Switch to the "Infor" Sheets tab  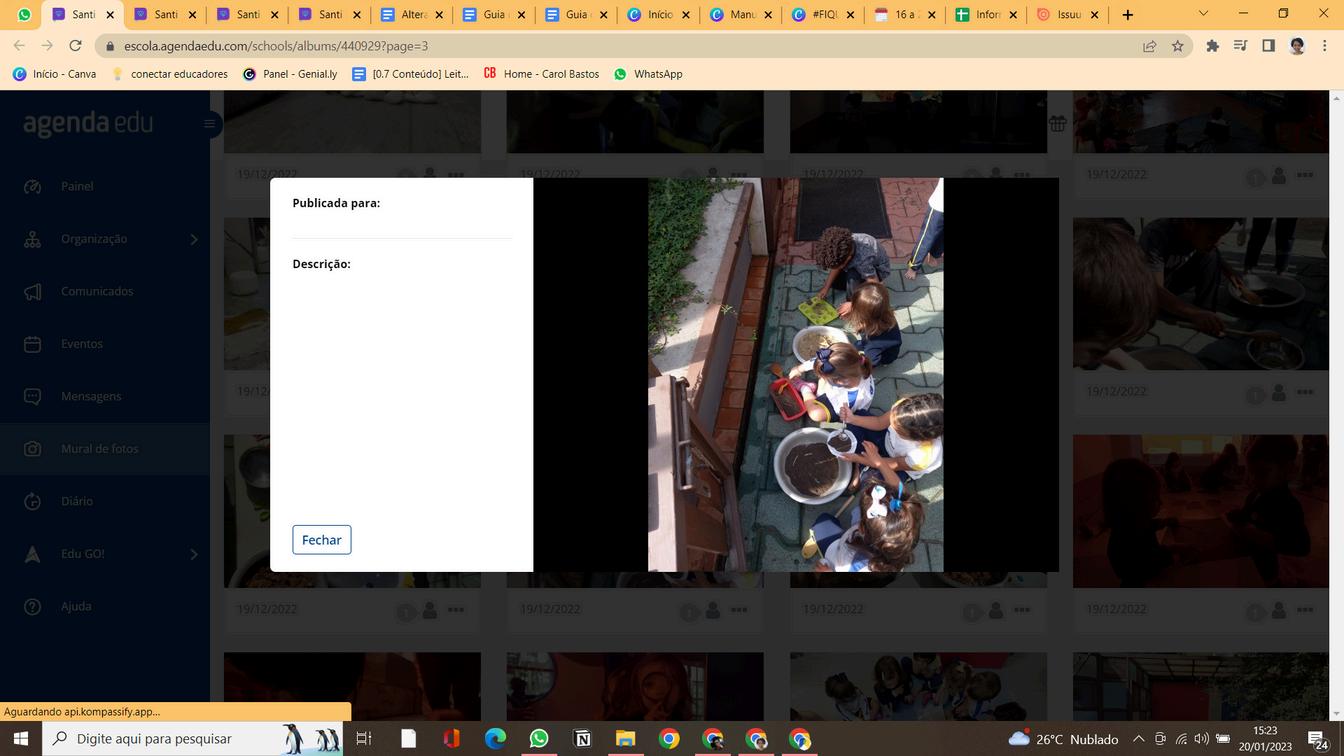point(985,15)
